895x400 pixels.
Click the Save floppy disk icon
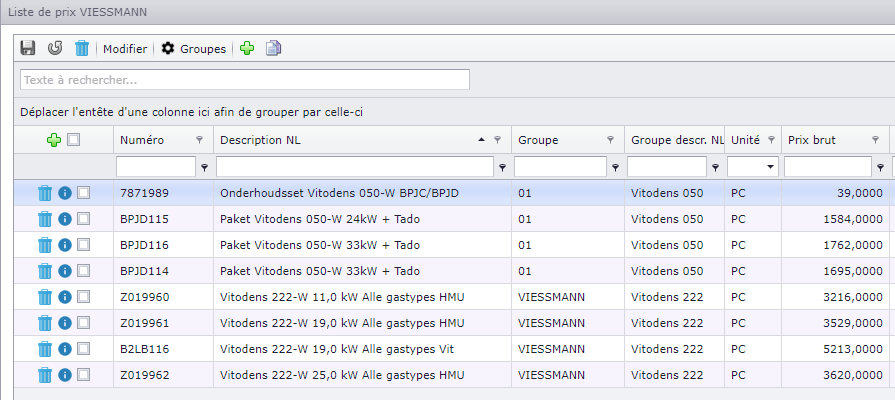pyautogui.click(x=27, y=48)
